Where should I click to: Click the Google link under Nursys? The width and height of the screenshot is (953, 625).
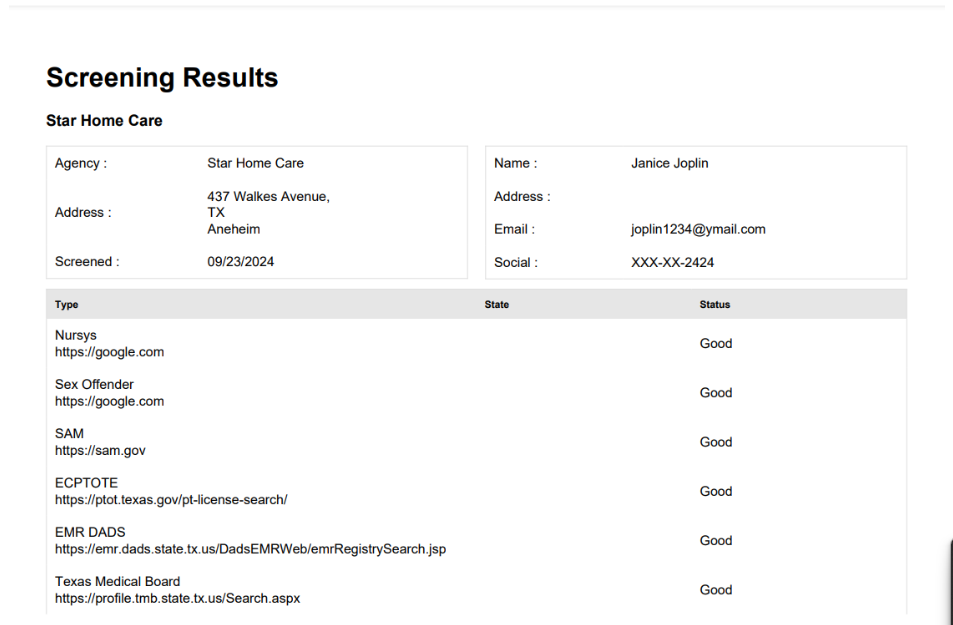click(x=109, y=352)
